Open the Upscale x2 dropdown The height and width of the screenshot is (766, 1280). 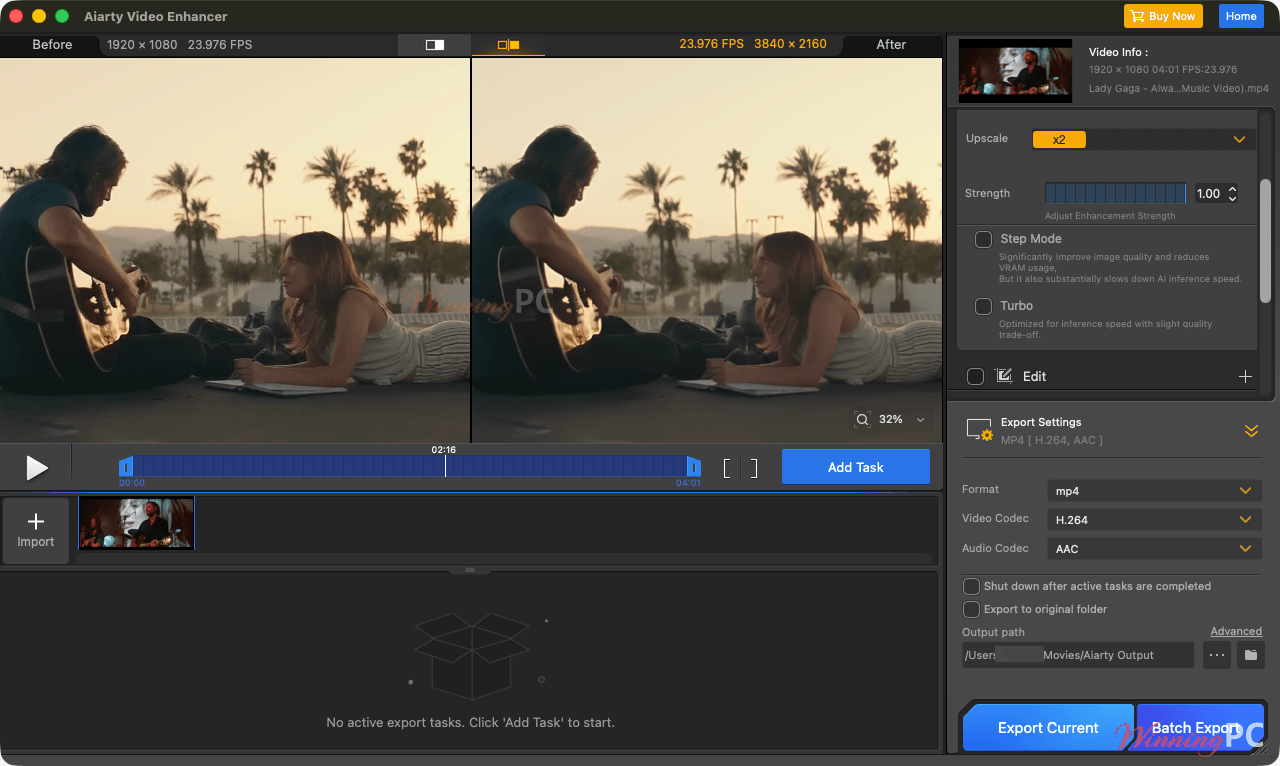[1142, 139]
